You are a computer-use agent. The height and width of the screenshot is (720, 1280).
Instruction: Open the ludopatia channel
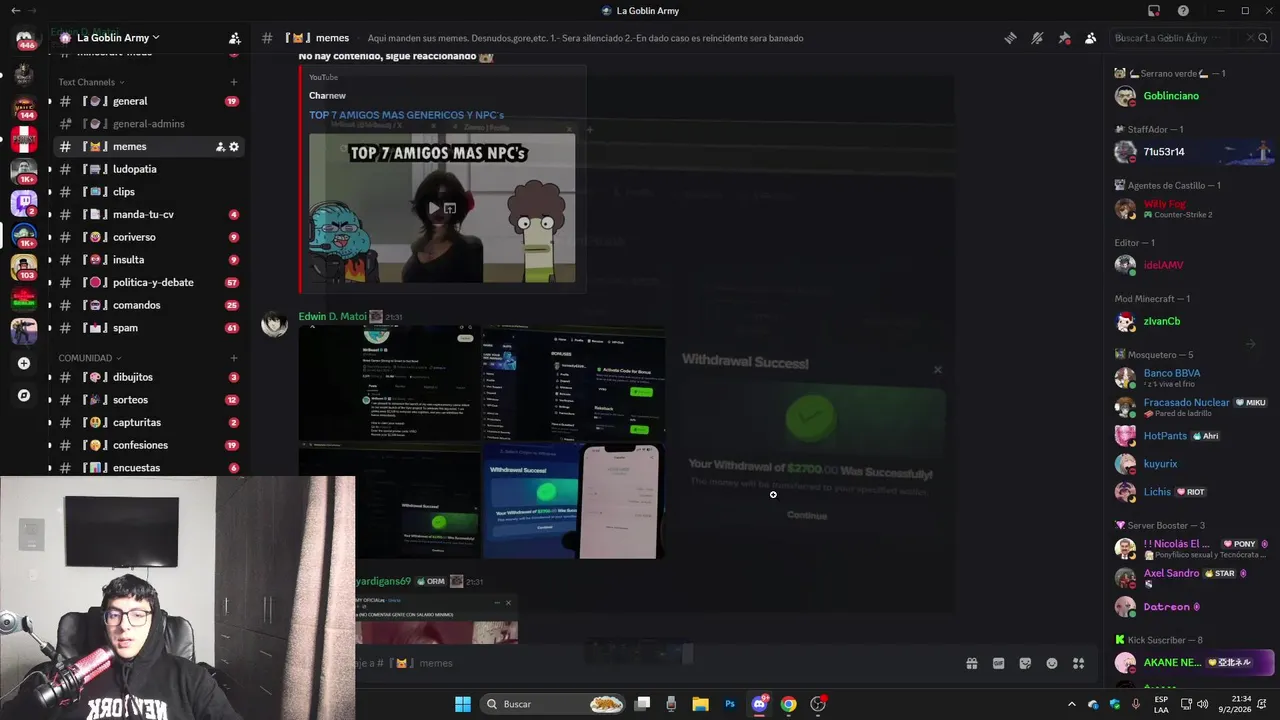click(x=148, y=169)
